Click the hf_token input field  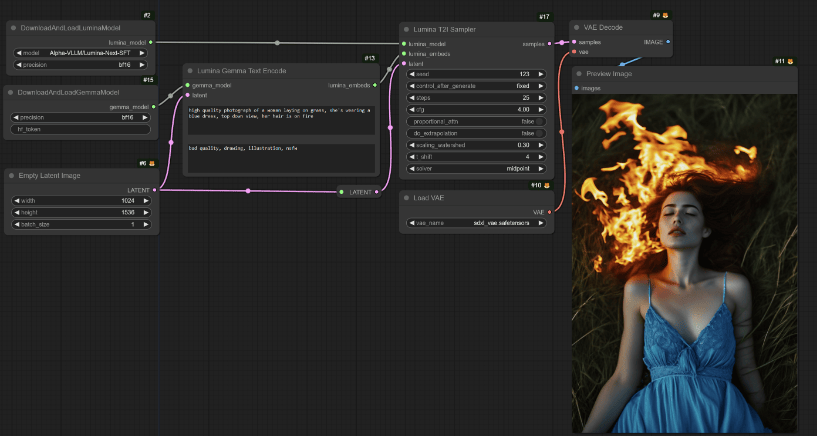point(80,129)
